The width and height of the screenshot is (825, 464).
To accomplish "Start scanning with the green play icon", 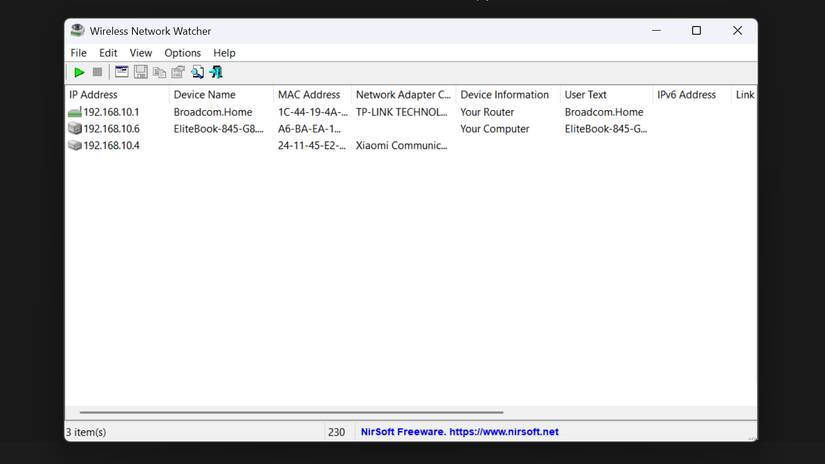I will pyautogui.click(x=79, y=72).
